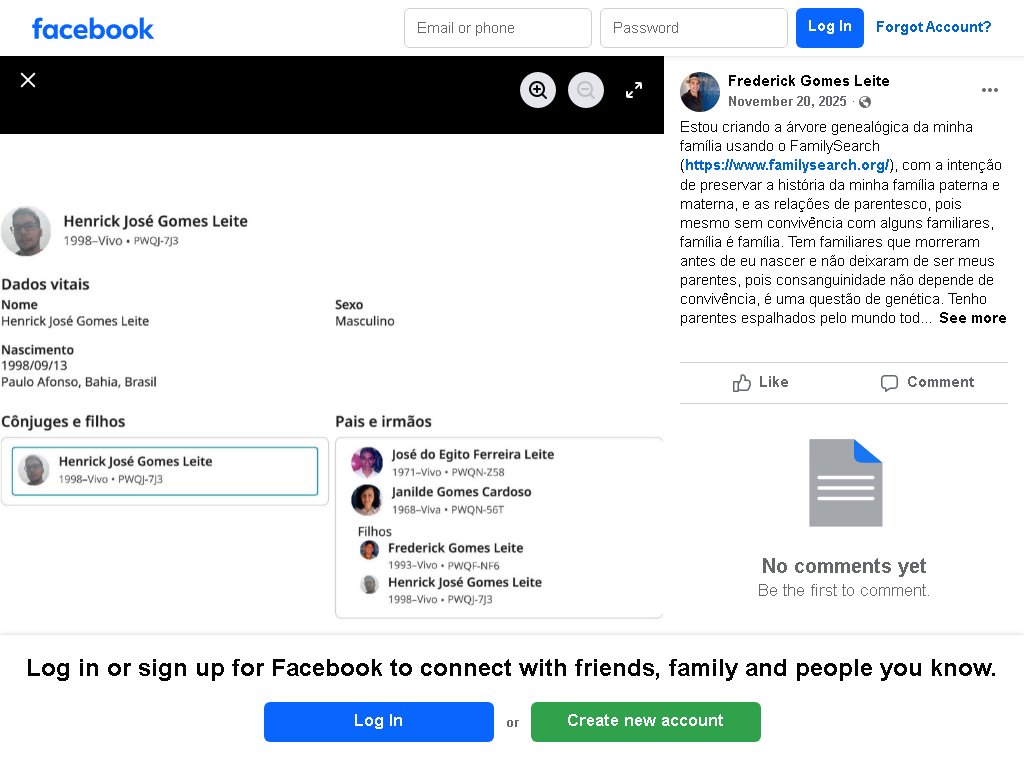Click the top Log In button

(829, 28)
